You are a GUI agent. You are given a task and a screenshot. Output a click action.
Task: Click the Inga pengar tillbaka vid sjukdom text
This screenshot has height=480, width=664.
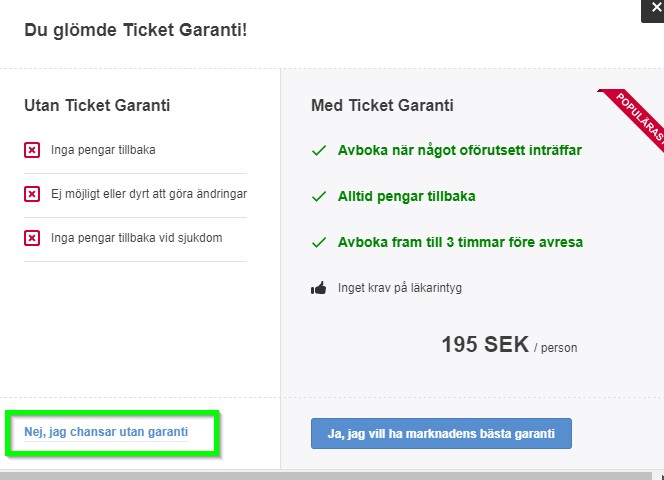click(x=136, y=238)
